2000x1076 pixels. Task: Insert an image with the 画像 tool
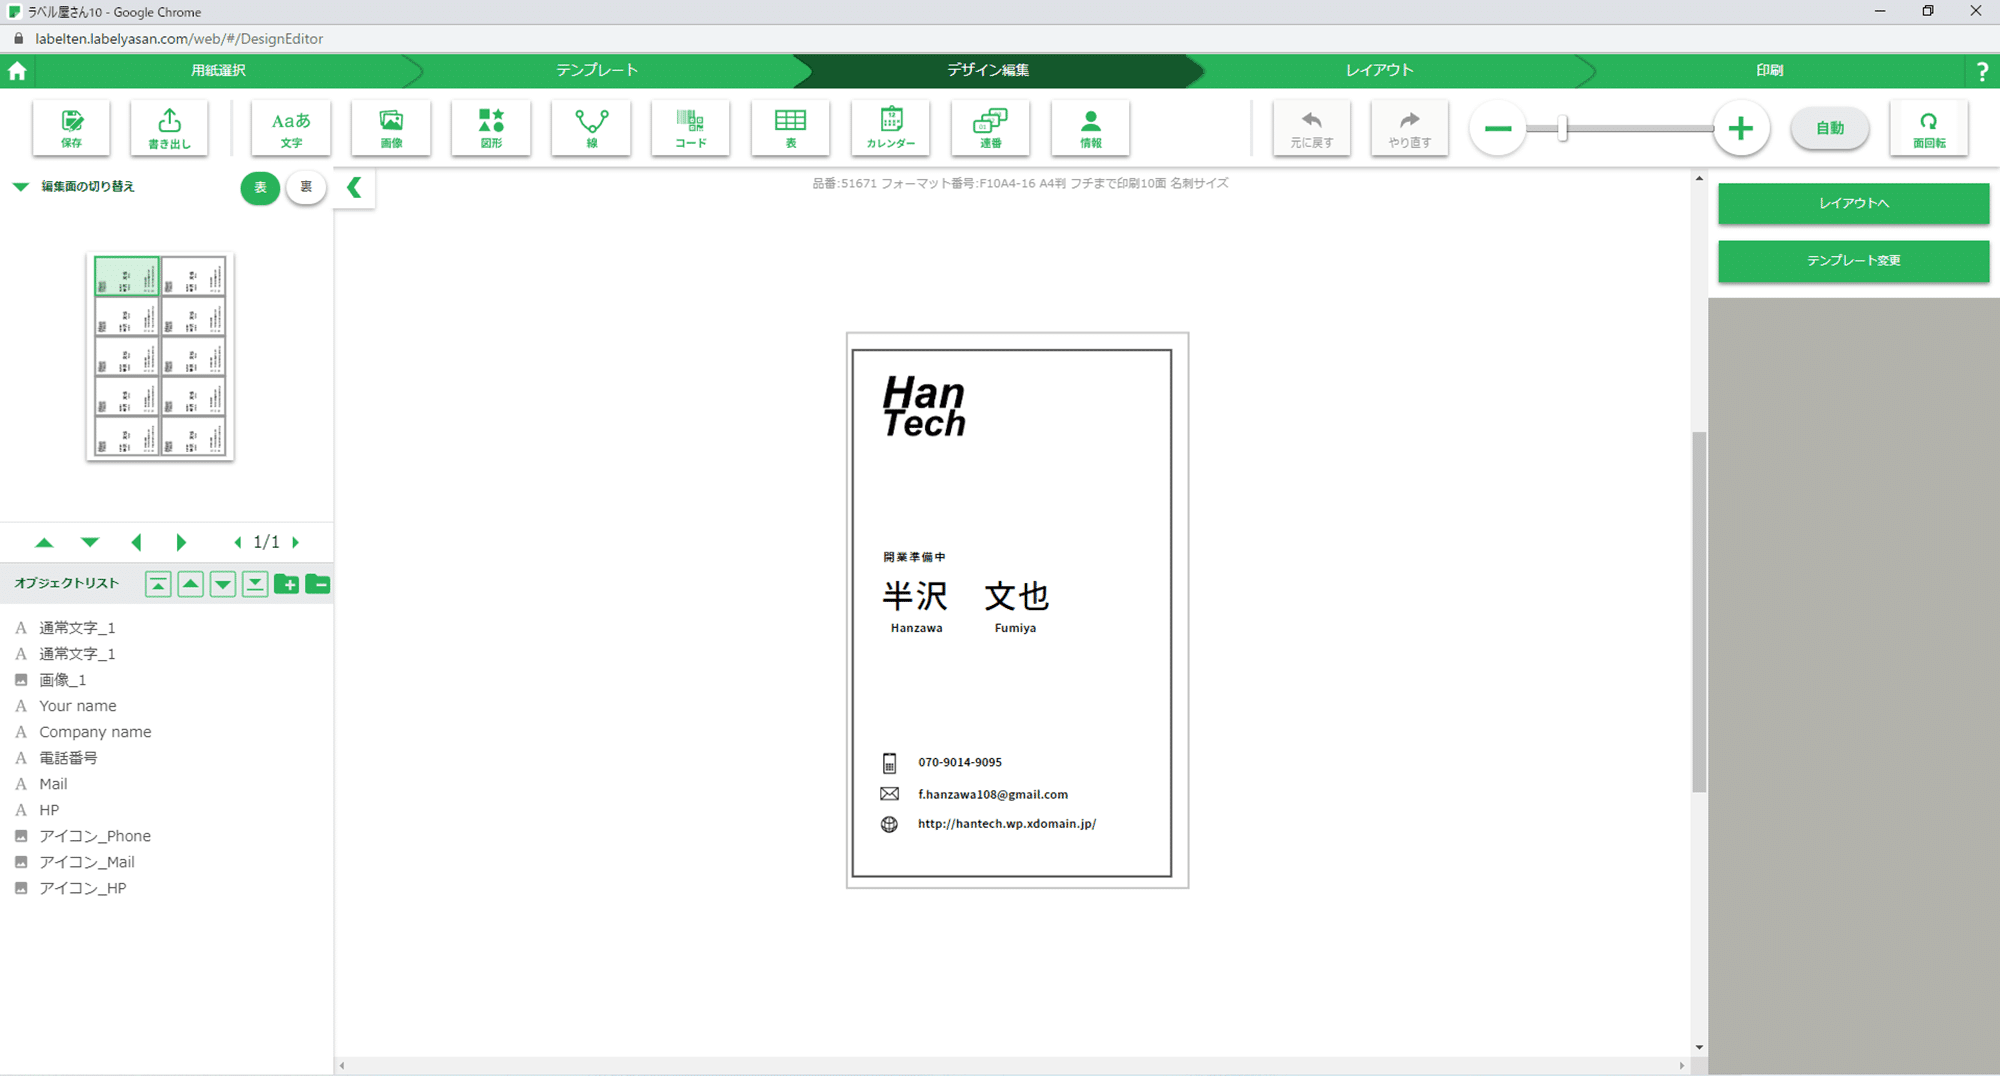point(391,128)
